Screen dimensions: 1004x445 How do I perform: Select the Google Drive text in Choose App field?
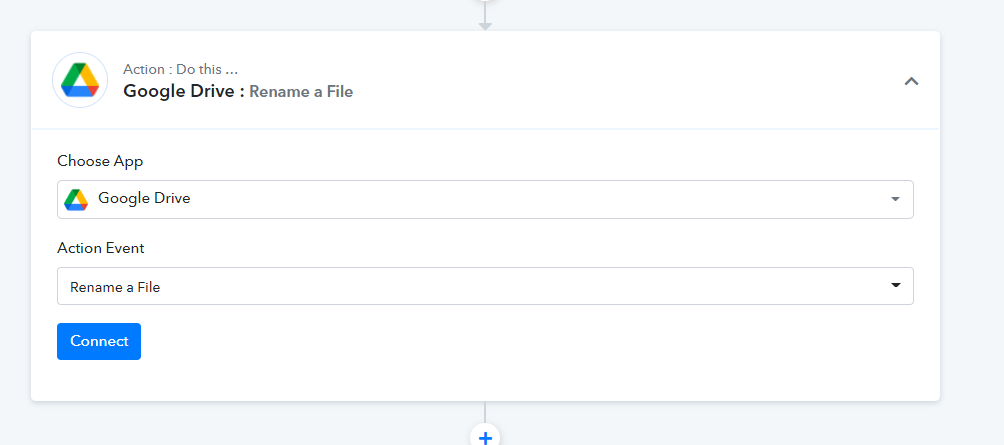[144, 198]
